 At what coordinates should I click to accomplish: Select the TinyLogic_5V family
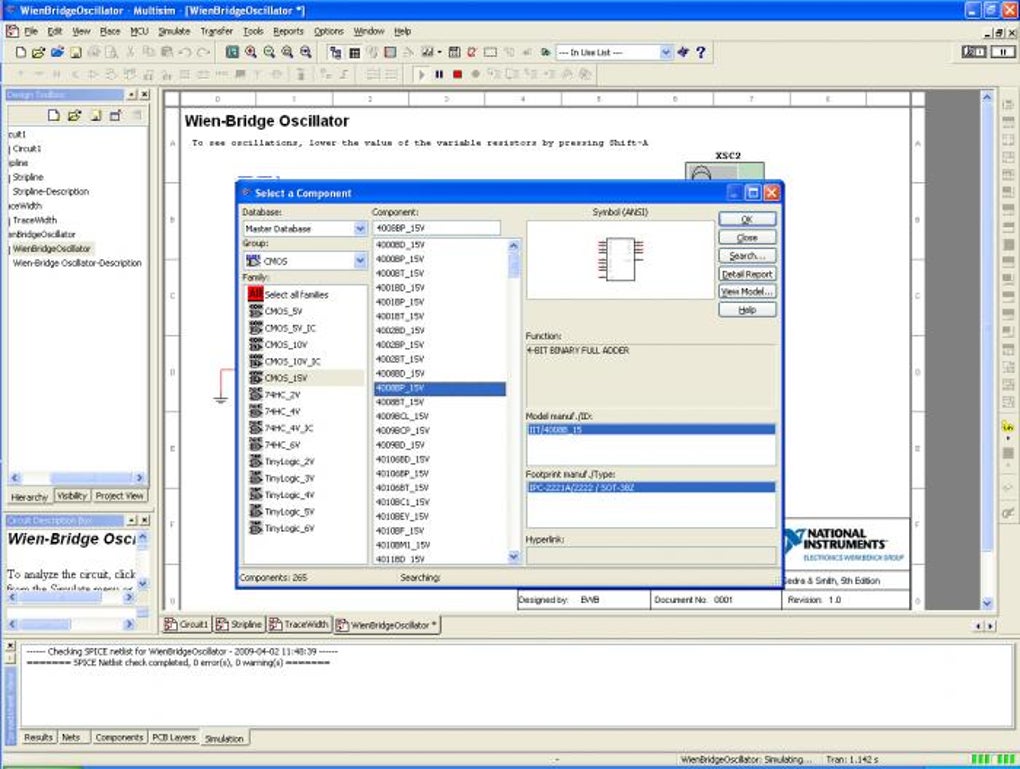(289, 511)
